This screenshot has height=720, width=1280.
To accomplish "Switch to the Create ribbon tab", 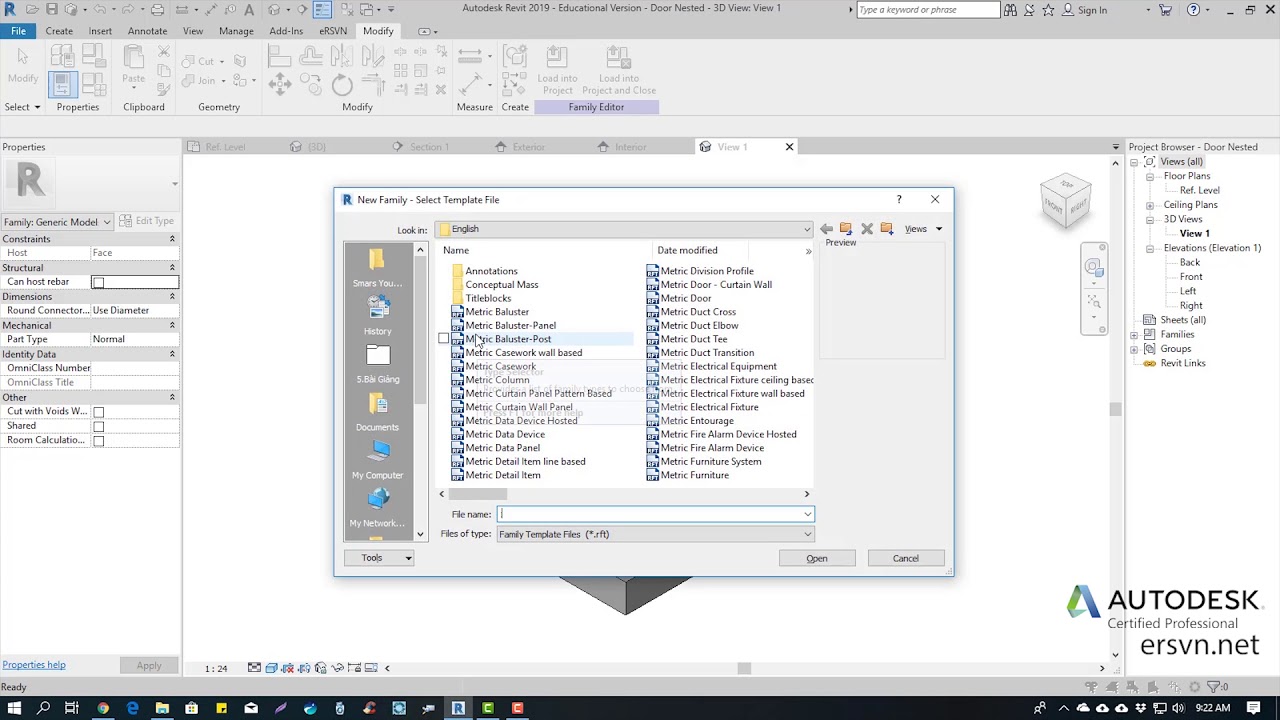I will (59, 31).
